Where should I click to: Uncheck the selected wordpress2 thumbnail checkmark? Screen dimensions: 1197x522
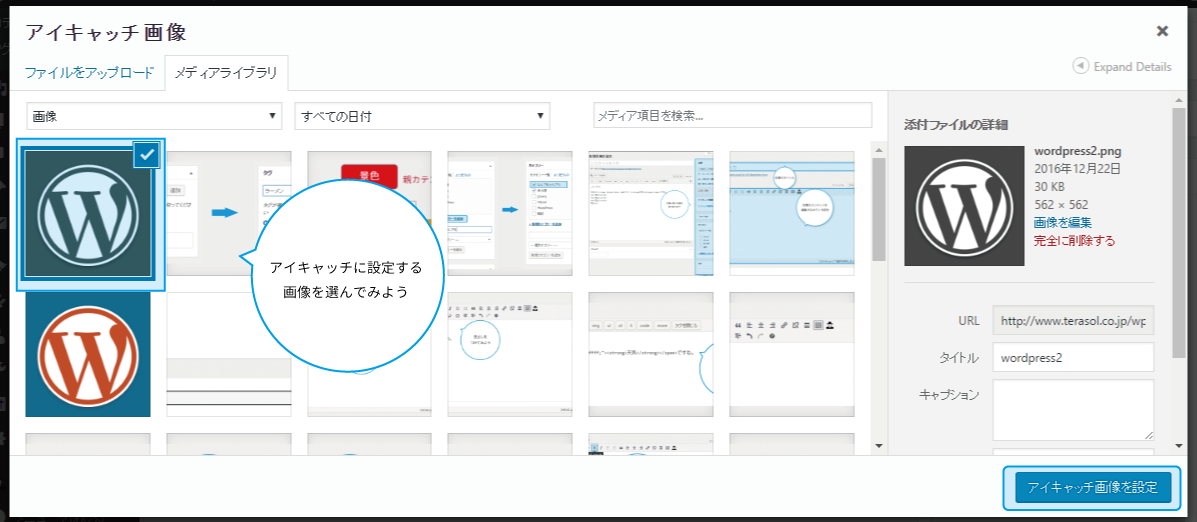pos(147,155)
